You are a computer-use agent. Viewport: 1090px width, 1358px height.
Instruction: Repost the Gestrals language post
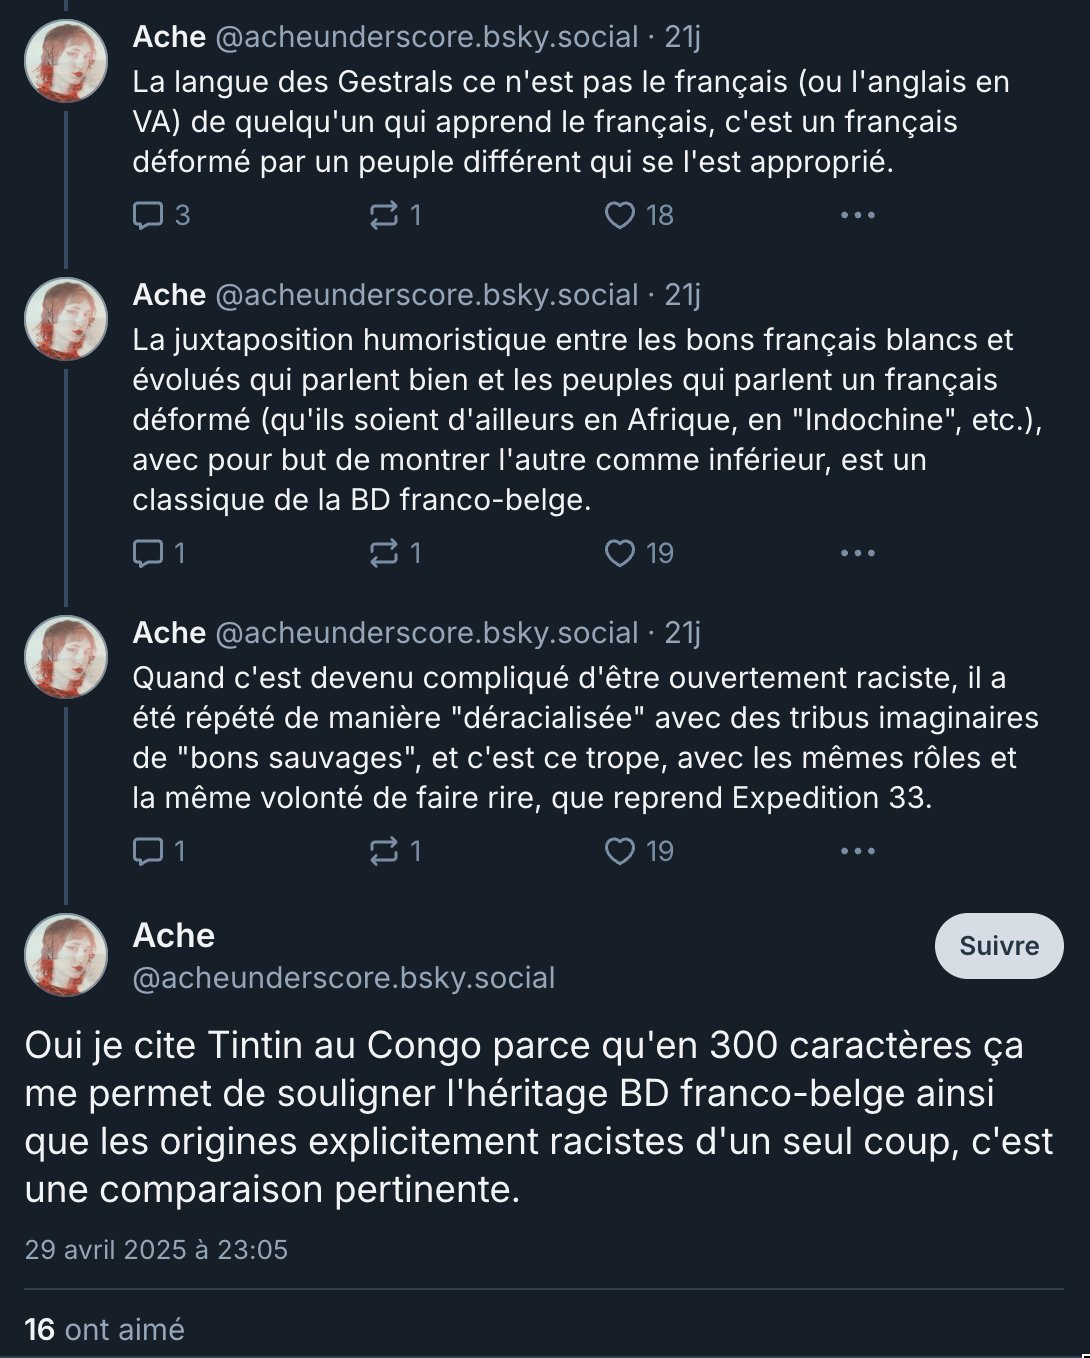[x=384, y=215]
